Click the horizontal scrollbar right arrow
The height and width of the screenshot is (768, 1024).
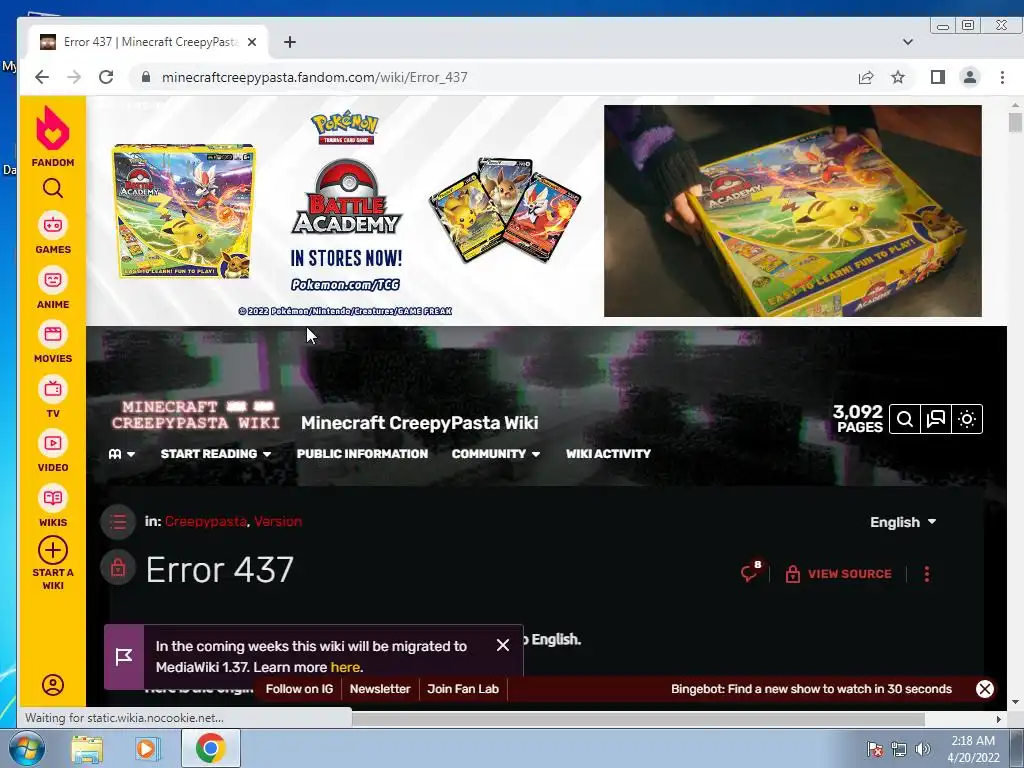(x=999, y=719)
